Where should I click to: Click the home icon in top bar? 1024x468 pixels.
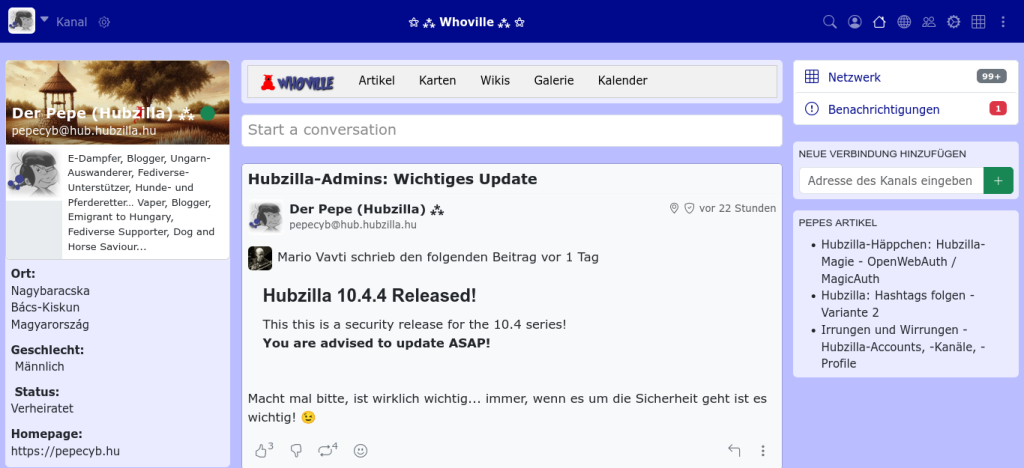[879, 22]
